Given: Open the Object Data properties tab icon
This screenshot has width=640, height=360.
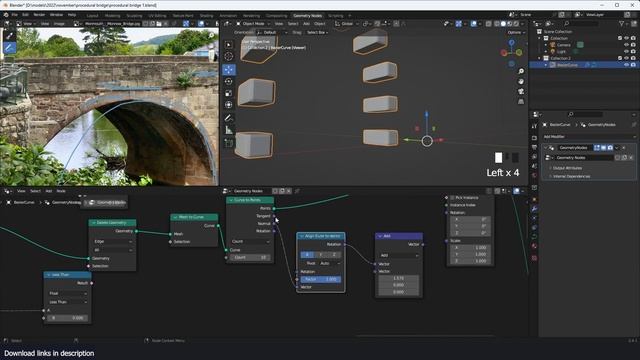Looking at the screenshot, I should click(534, 237).
